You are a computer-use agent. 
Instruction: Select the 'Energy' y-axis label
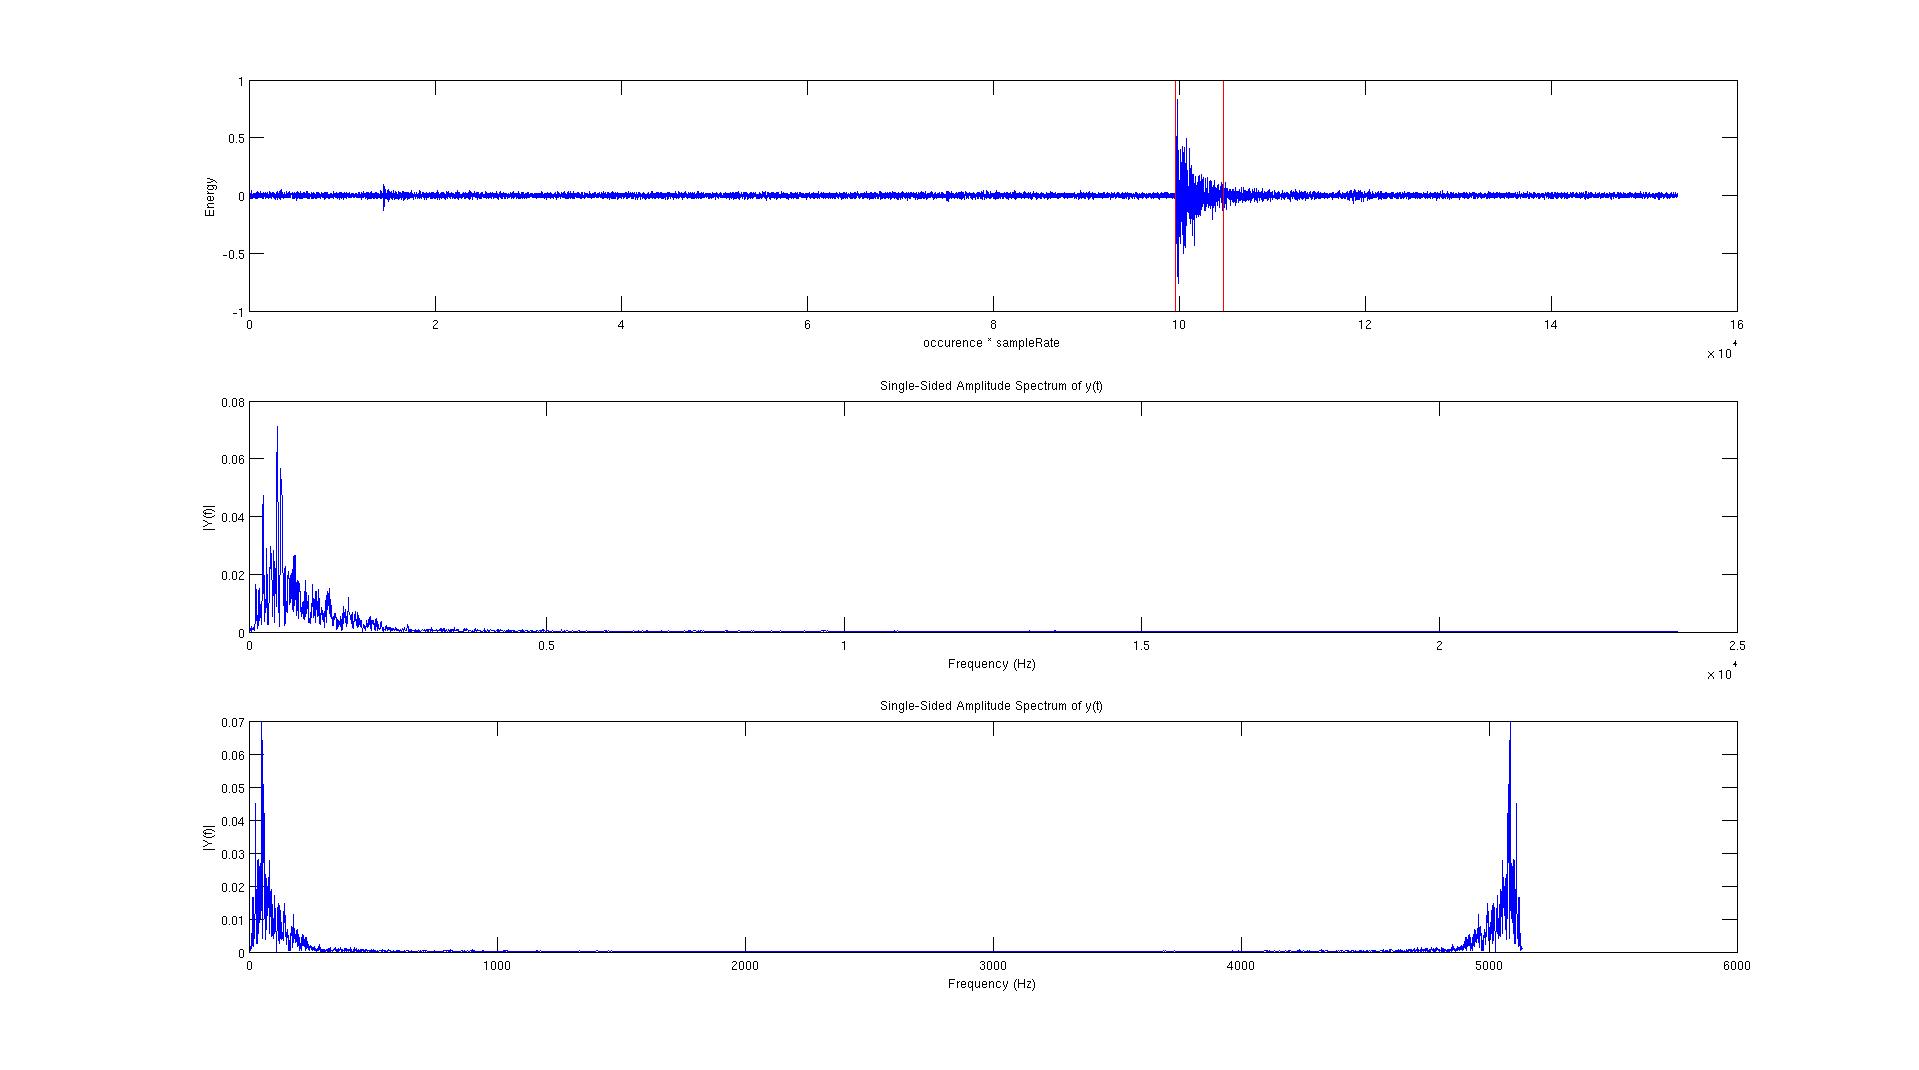tap(210, 197)
